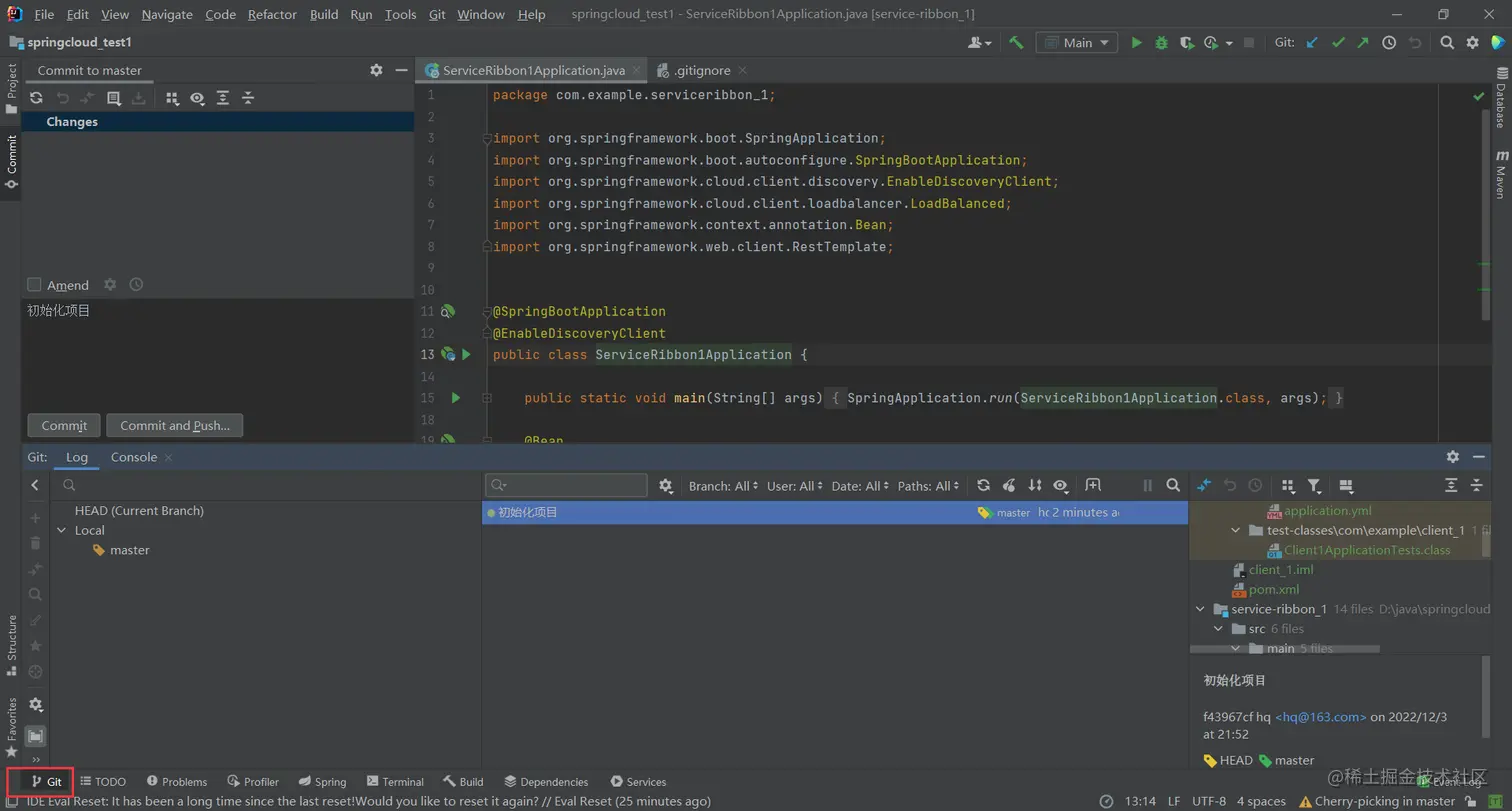Open the Refactor menu
Viewport: 1512px width, 811px height.
[272, 14]
